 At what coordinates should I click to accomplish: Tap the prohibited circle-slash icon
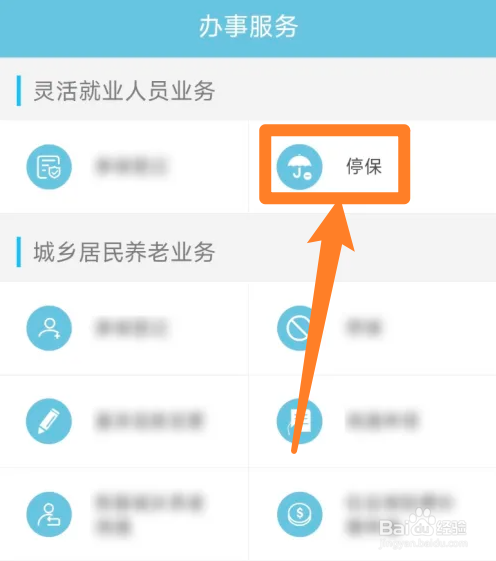pyautogui.click(x=300, y=328)
